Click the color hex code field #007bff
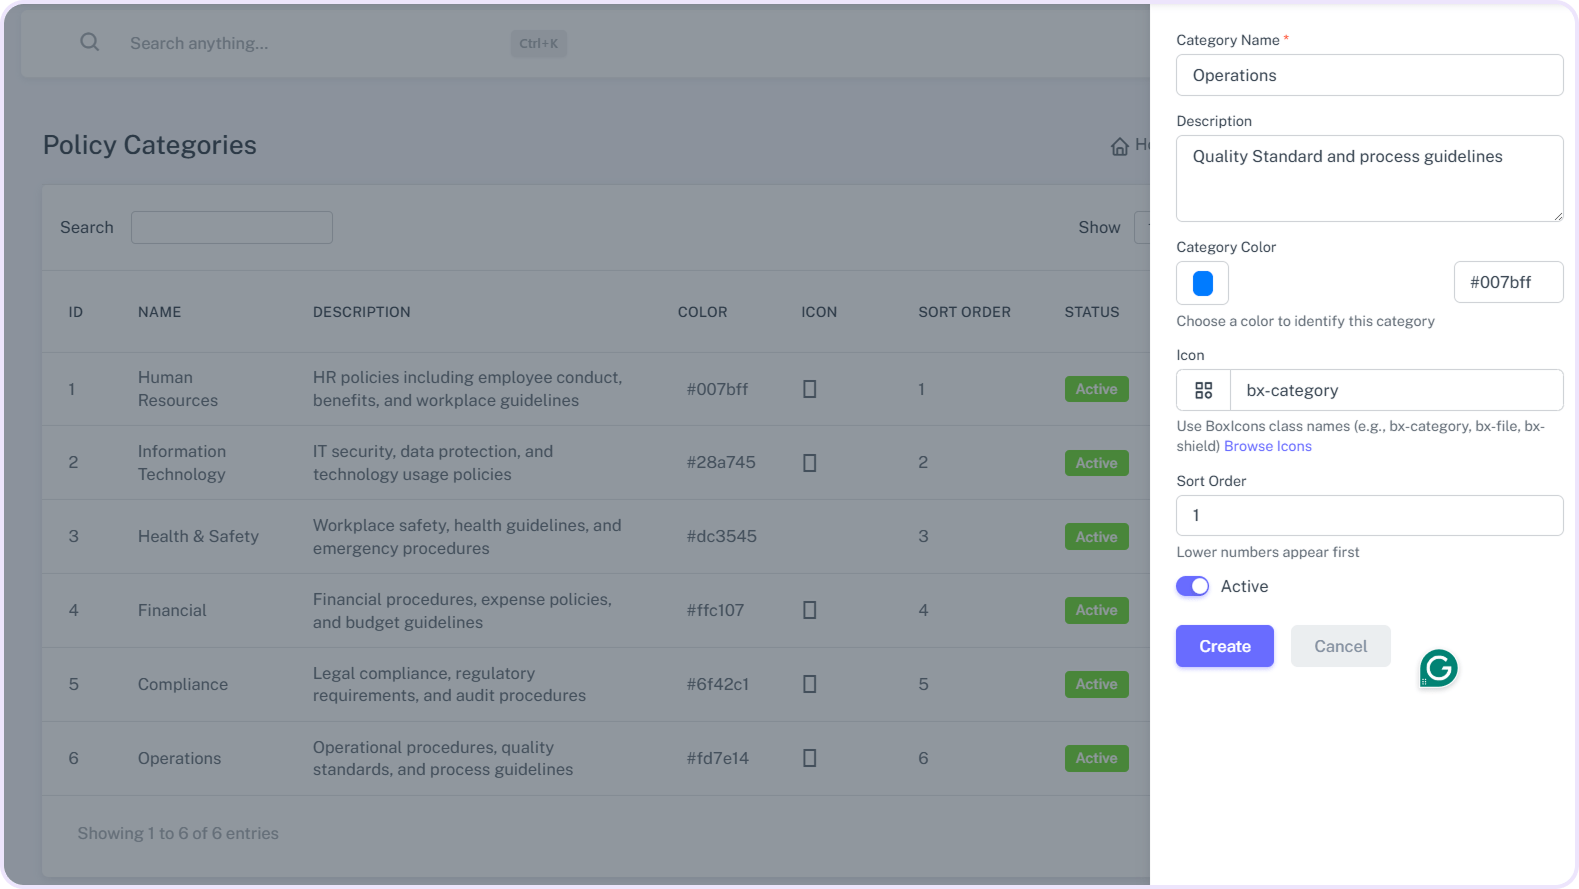This screenshot has height=889, width=1579. (1507, 282)
